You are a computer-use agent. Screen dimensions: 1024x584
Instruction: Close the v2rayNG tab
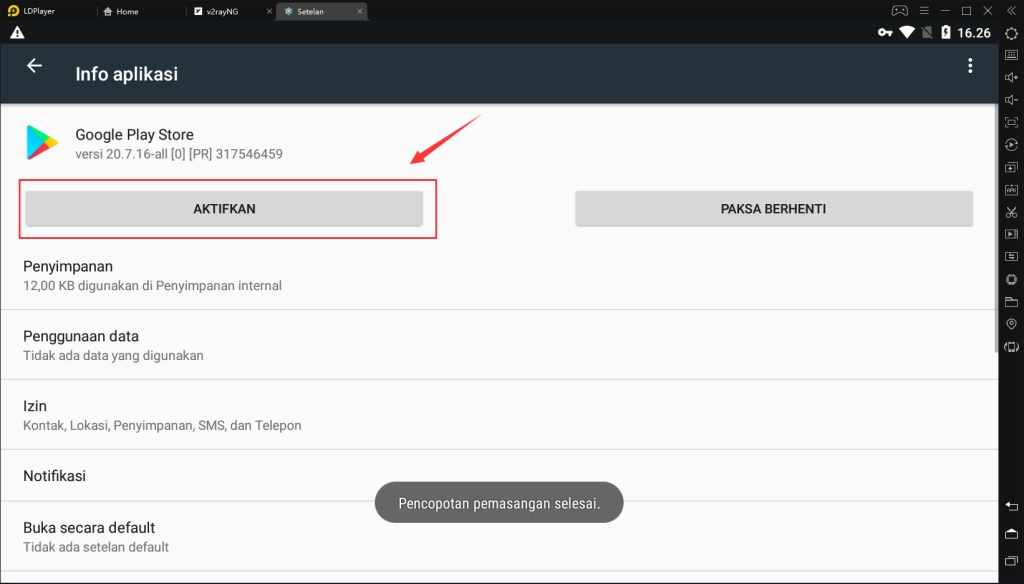tap(269, 11)
